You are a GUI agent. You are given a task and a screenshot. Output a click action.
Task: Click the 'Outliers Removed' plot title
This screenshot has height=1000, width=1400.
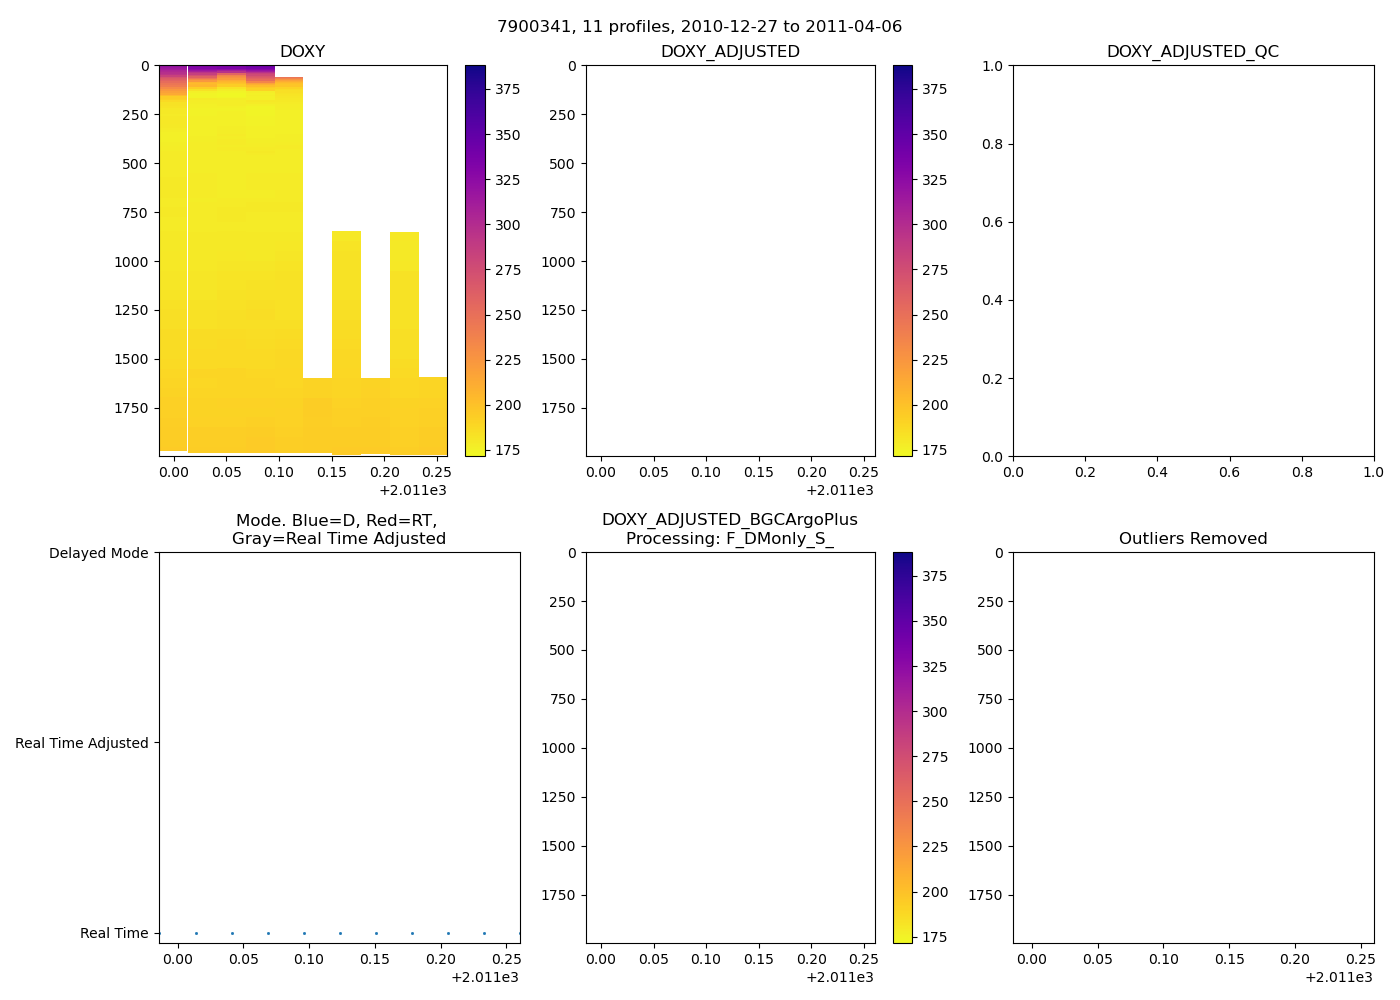[x=1192, y=538]
